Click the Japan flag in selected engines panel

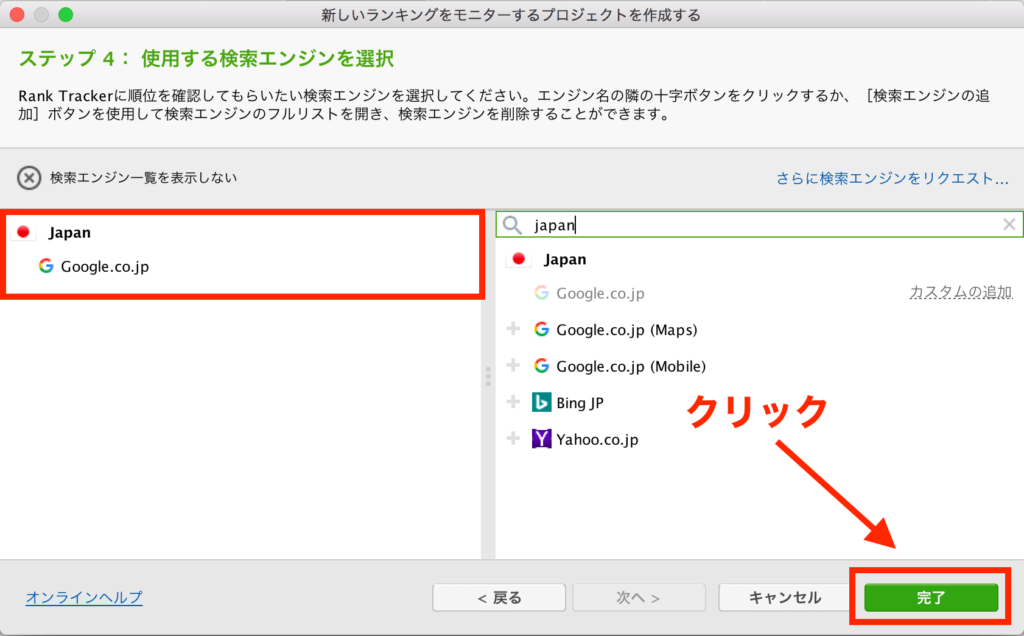pos(24,232)
